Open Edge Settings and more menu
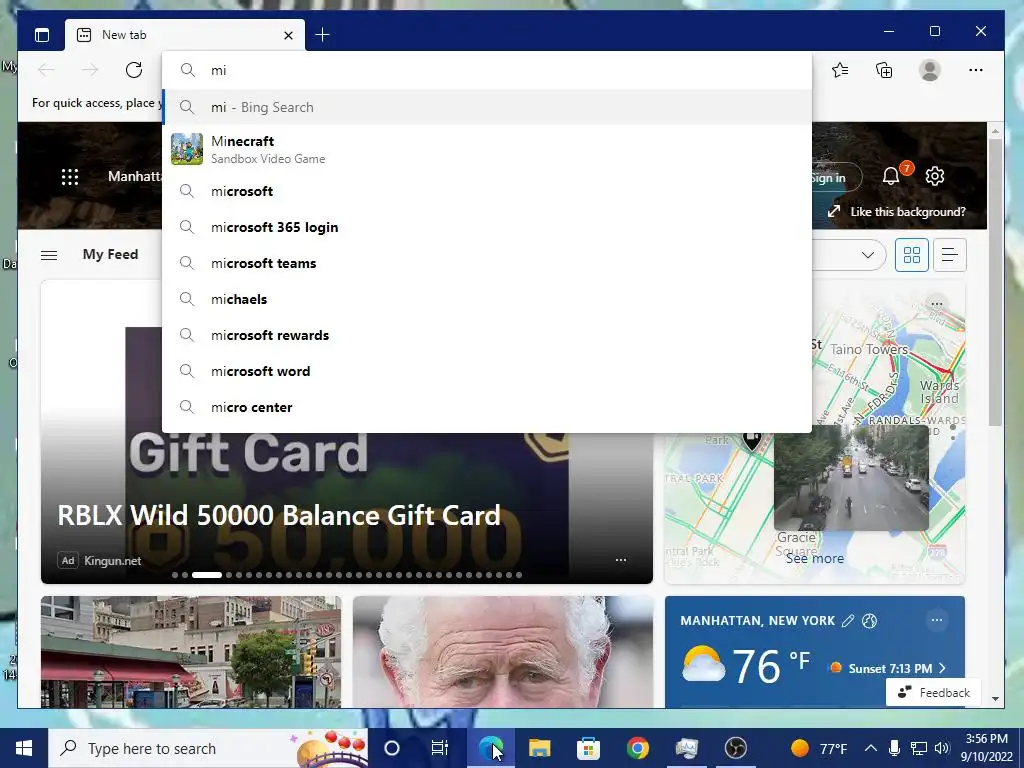Viewport: 1024px width, 768px height. [x=976, y=70]
